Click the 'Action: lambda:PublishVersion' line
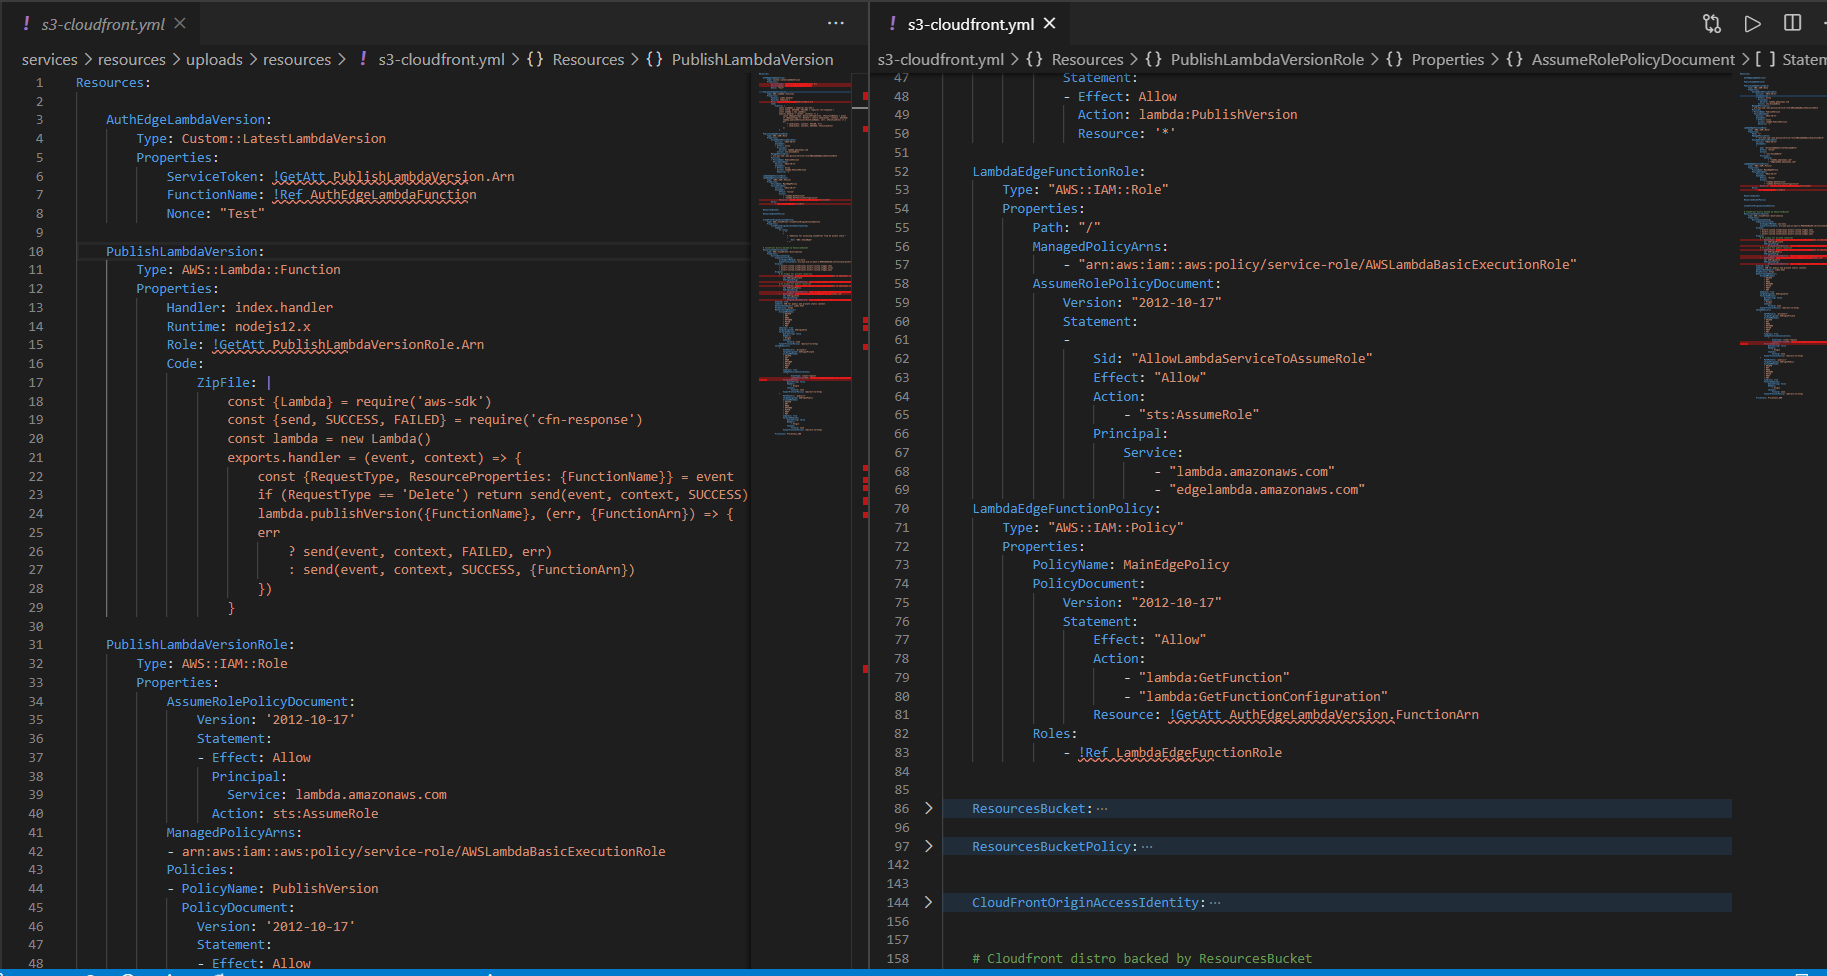This screenshot has width=1827, height=976. 1187,115
